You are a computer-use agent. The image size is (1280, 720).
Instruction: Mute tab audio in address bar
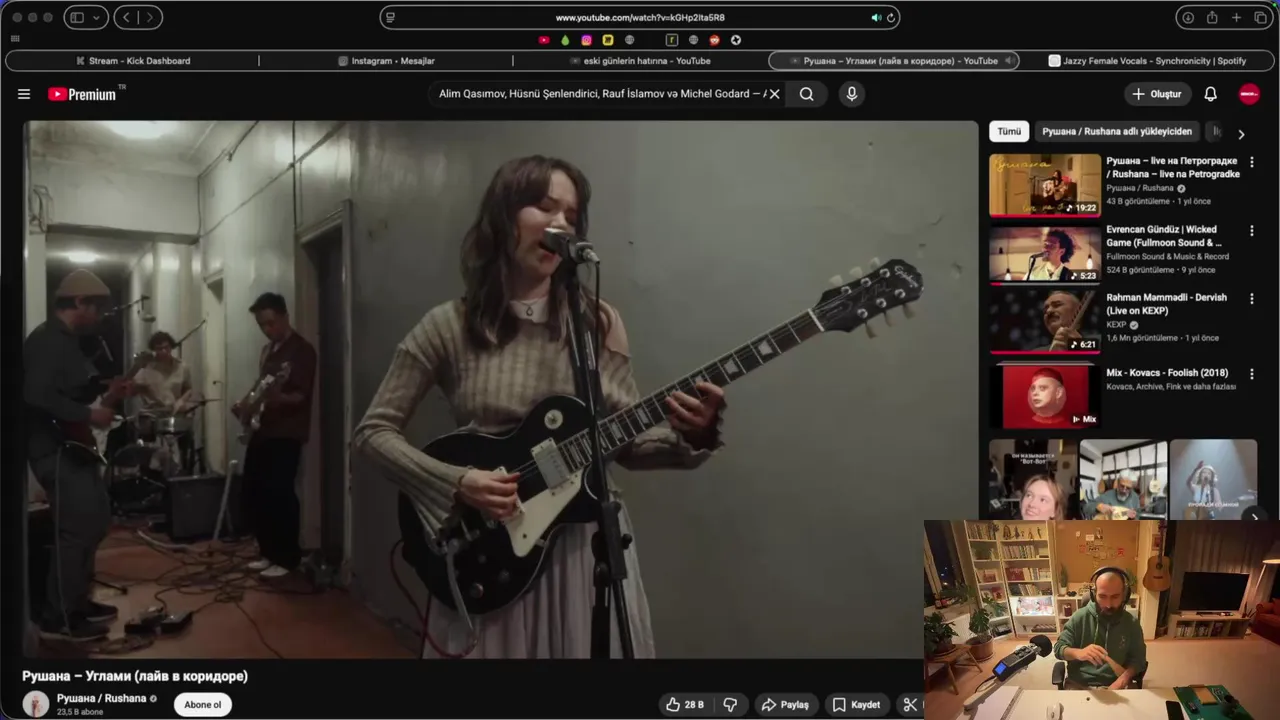[876, 17]
